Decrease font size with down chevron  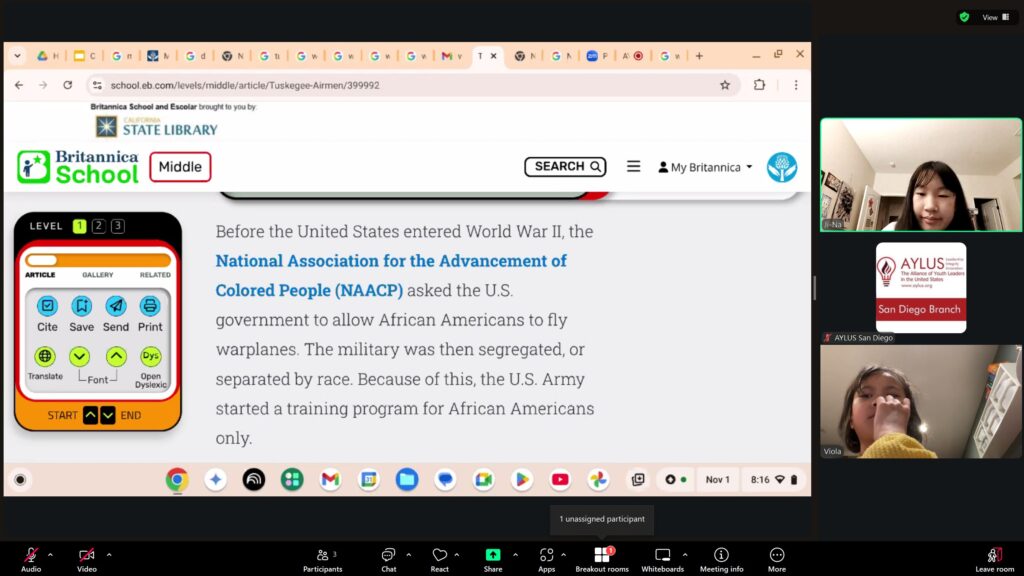click(80, 357)
